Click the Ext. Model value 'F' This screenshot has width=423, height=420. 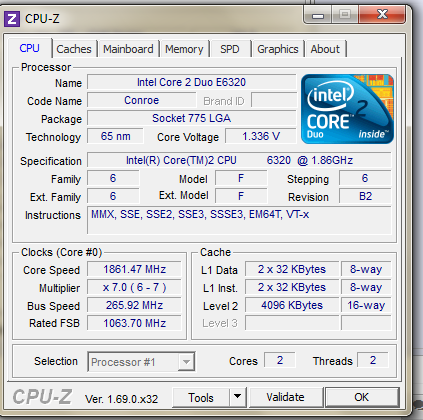point(241,196)
